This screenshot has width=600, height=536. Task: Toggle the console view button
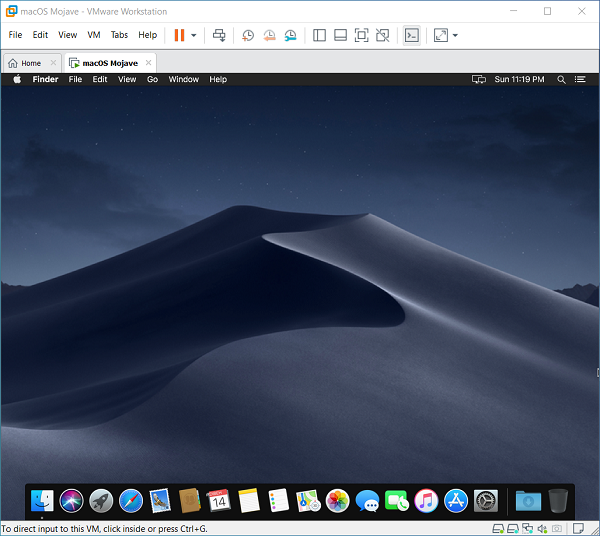tap(412, 35)
